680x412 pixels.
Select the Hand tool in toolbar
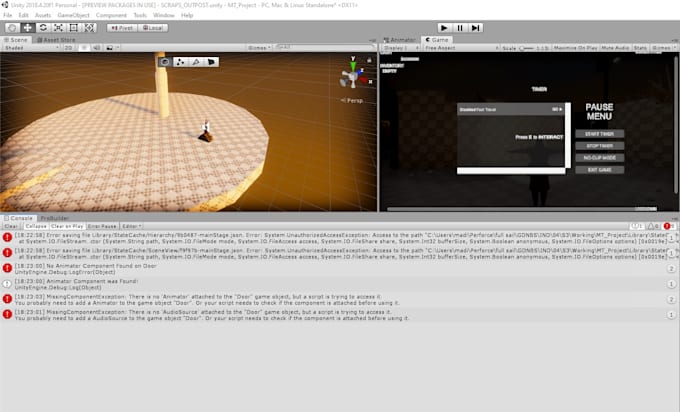pos(12,28)
